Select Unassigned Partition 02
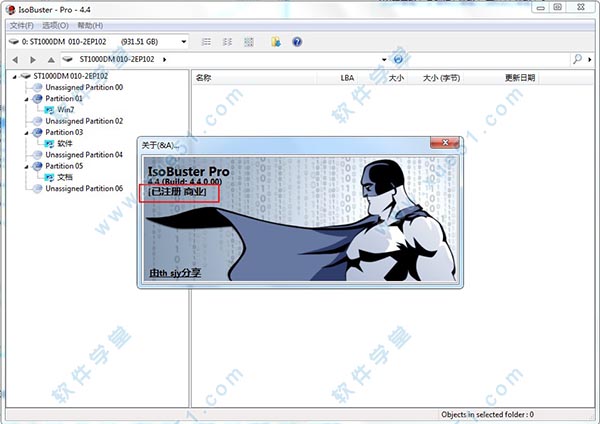 click(84, 121)
